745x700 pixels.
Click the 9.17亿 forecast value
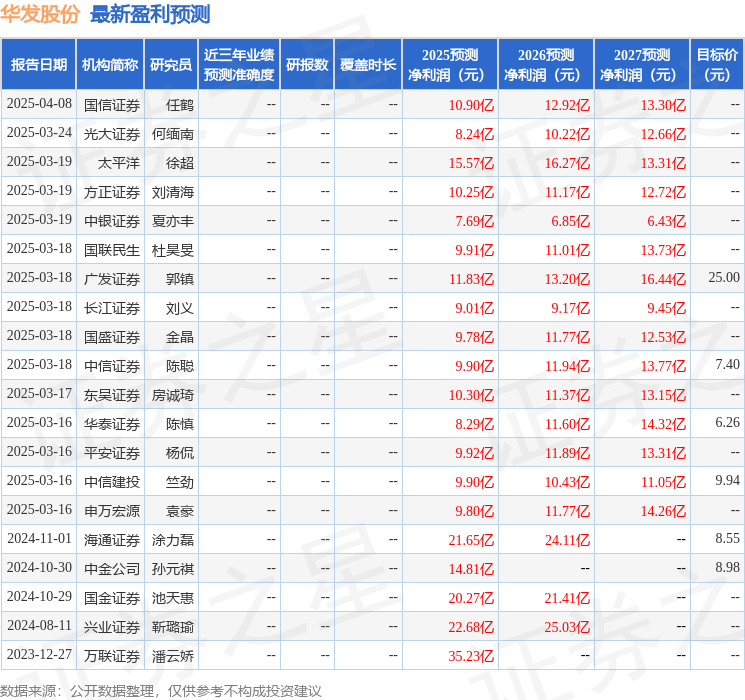click(x=571, y=308)
